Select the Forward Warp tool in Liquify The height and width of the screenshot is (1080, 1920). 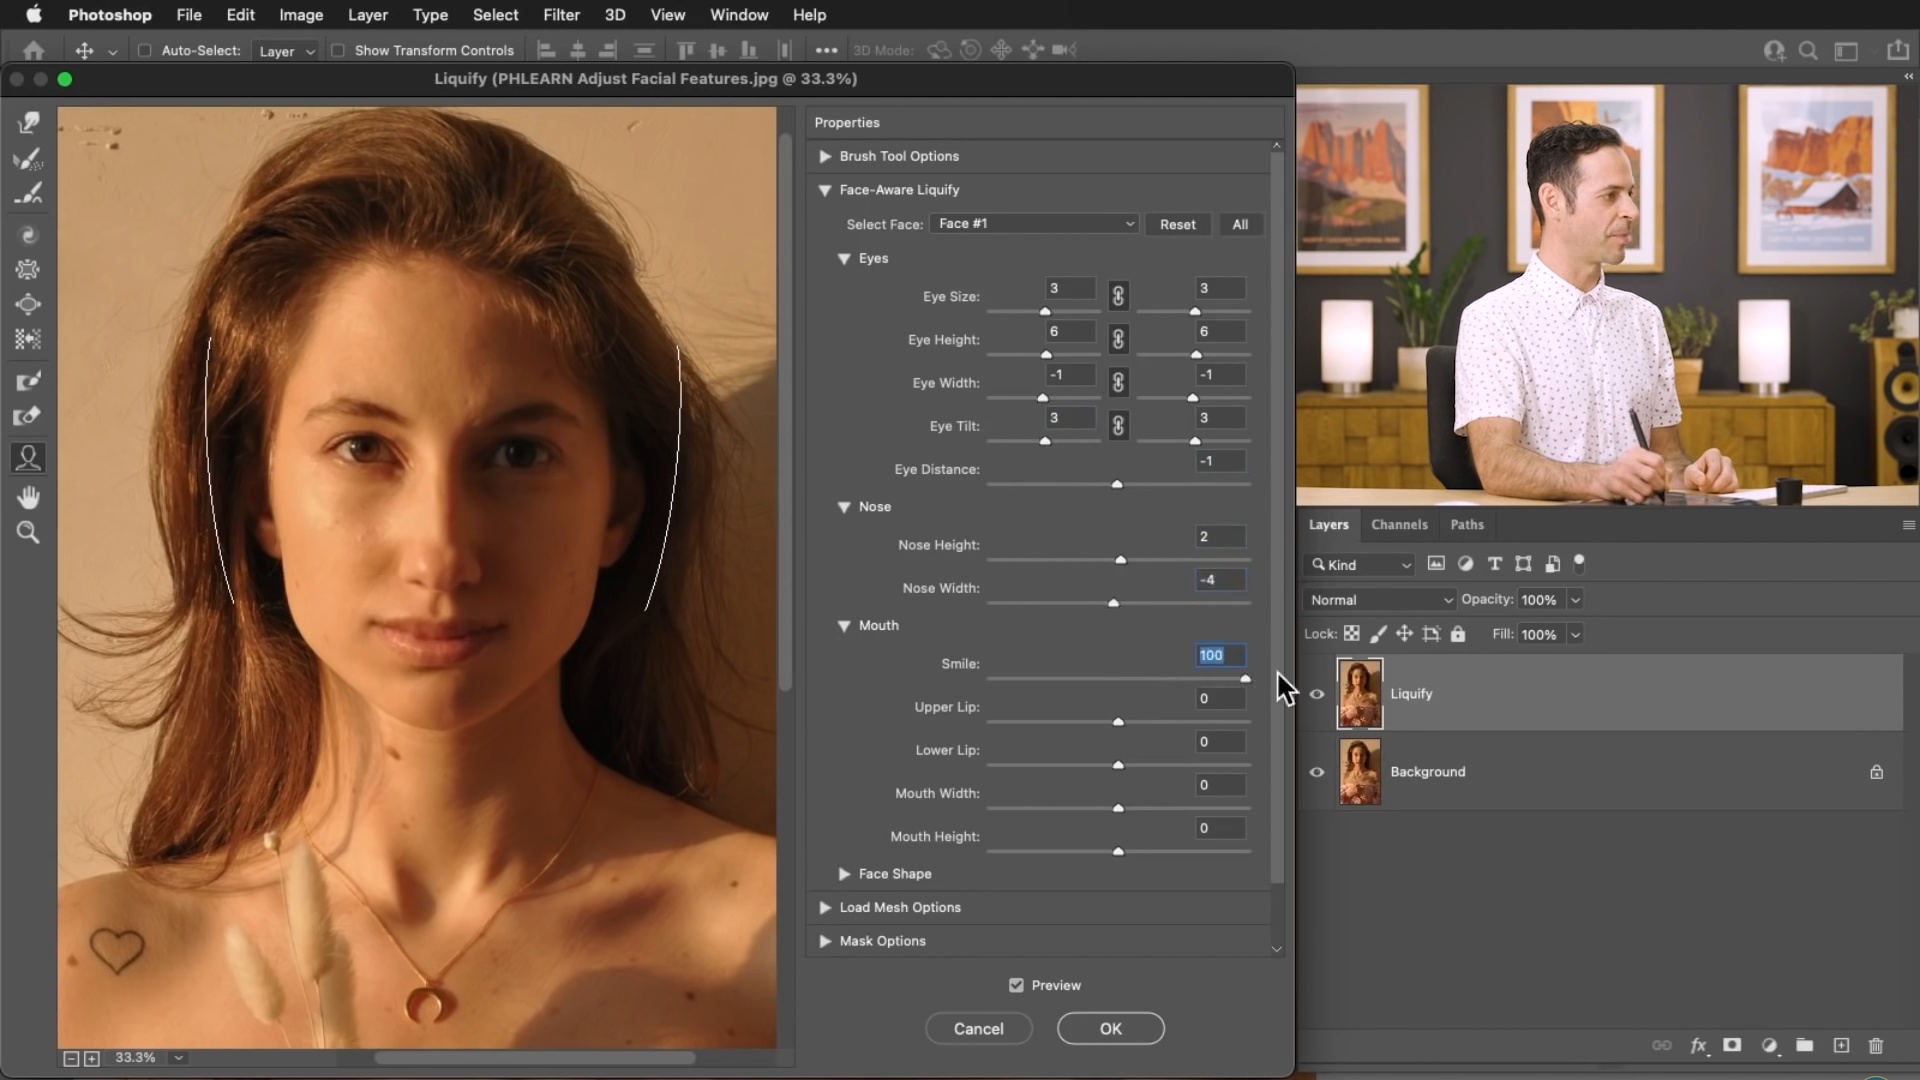tap(28, 122)
